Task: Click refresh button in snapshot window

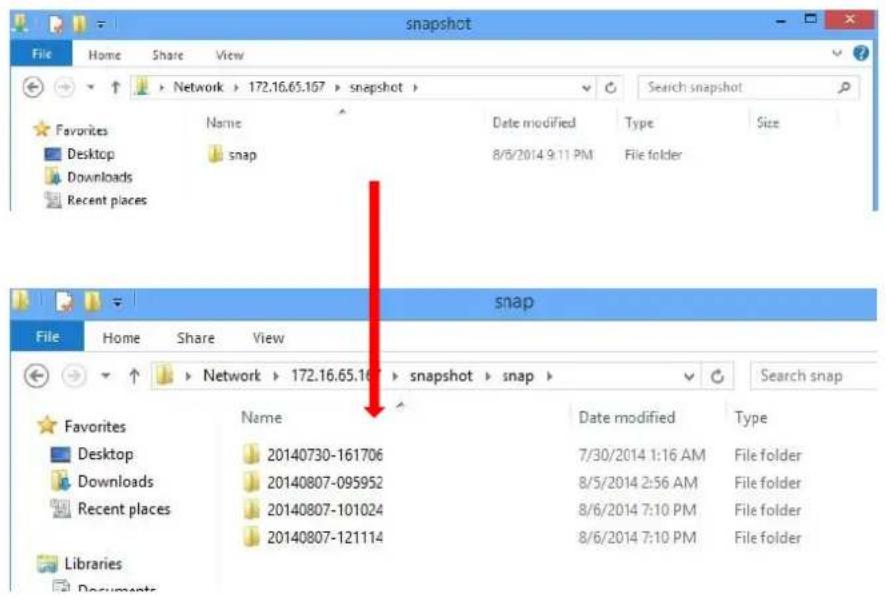Action: [611, 88]
